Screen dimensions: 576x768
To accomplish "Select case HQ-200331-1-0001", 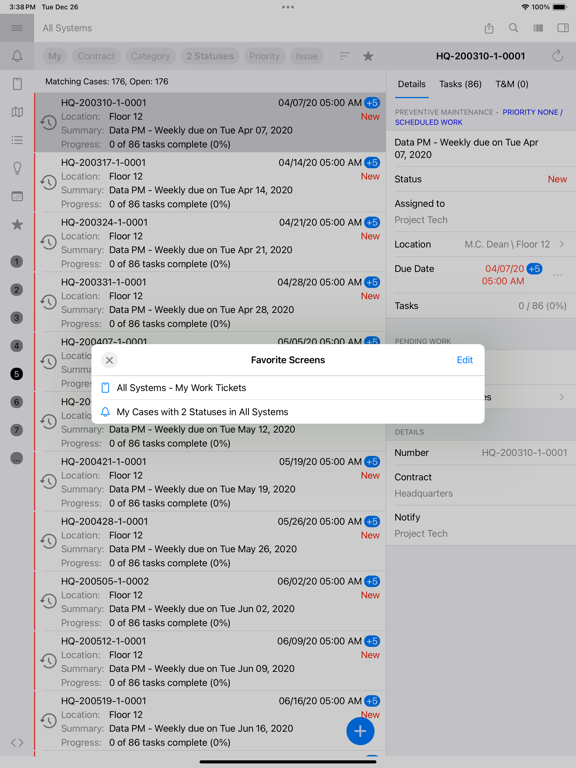I will pos(210,302).
